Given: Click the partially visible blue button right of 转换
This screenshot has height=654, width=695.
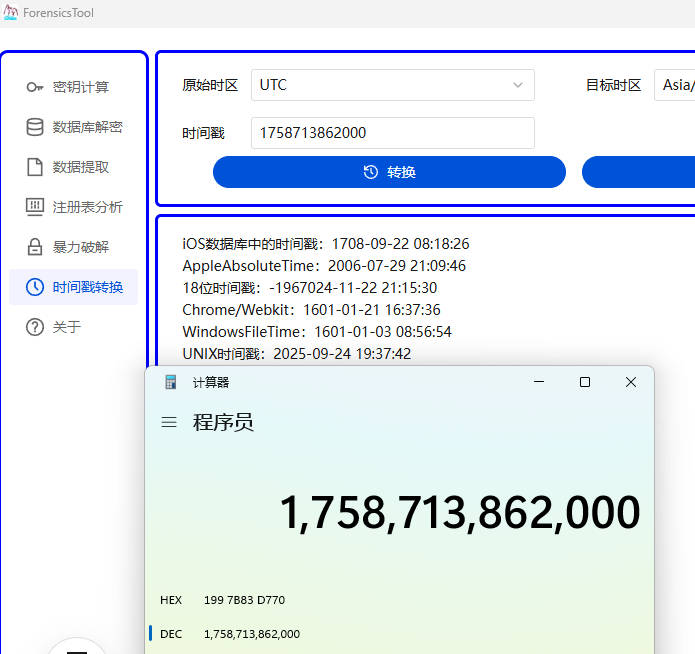Looking at the screenshot, I should (x=638, y=172).
